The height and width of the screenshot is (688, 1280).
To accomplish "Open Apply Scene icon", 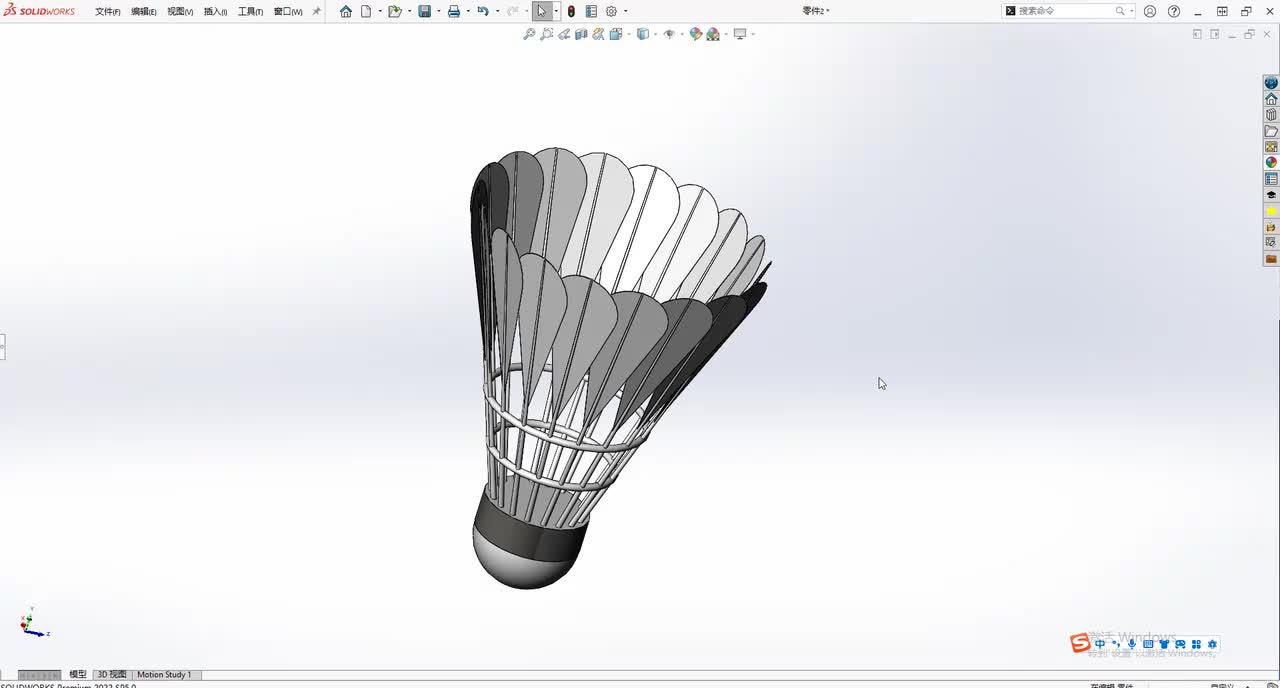I will (713, 34).
